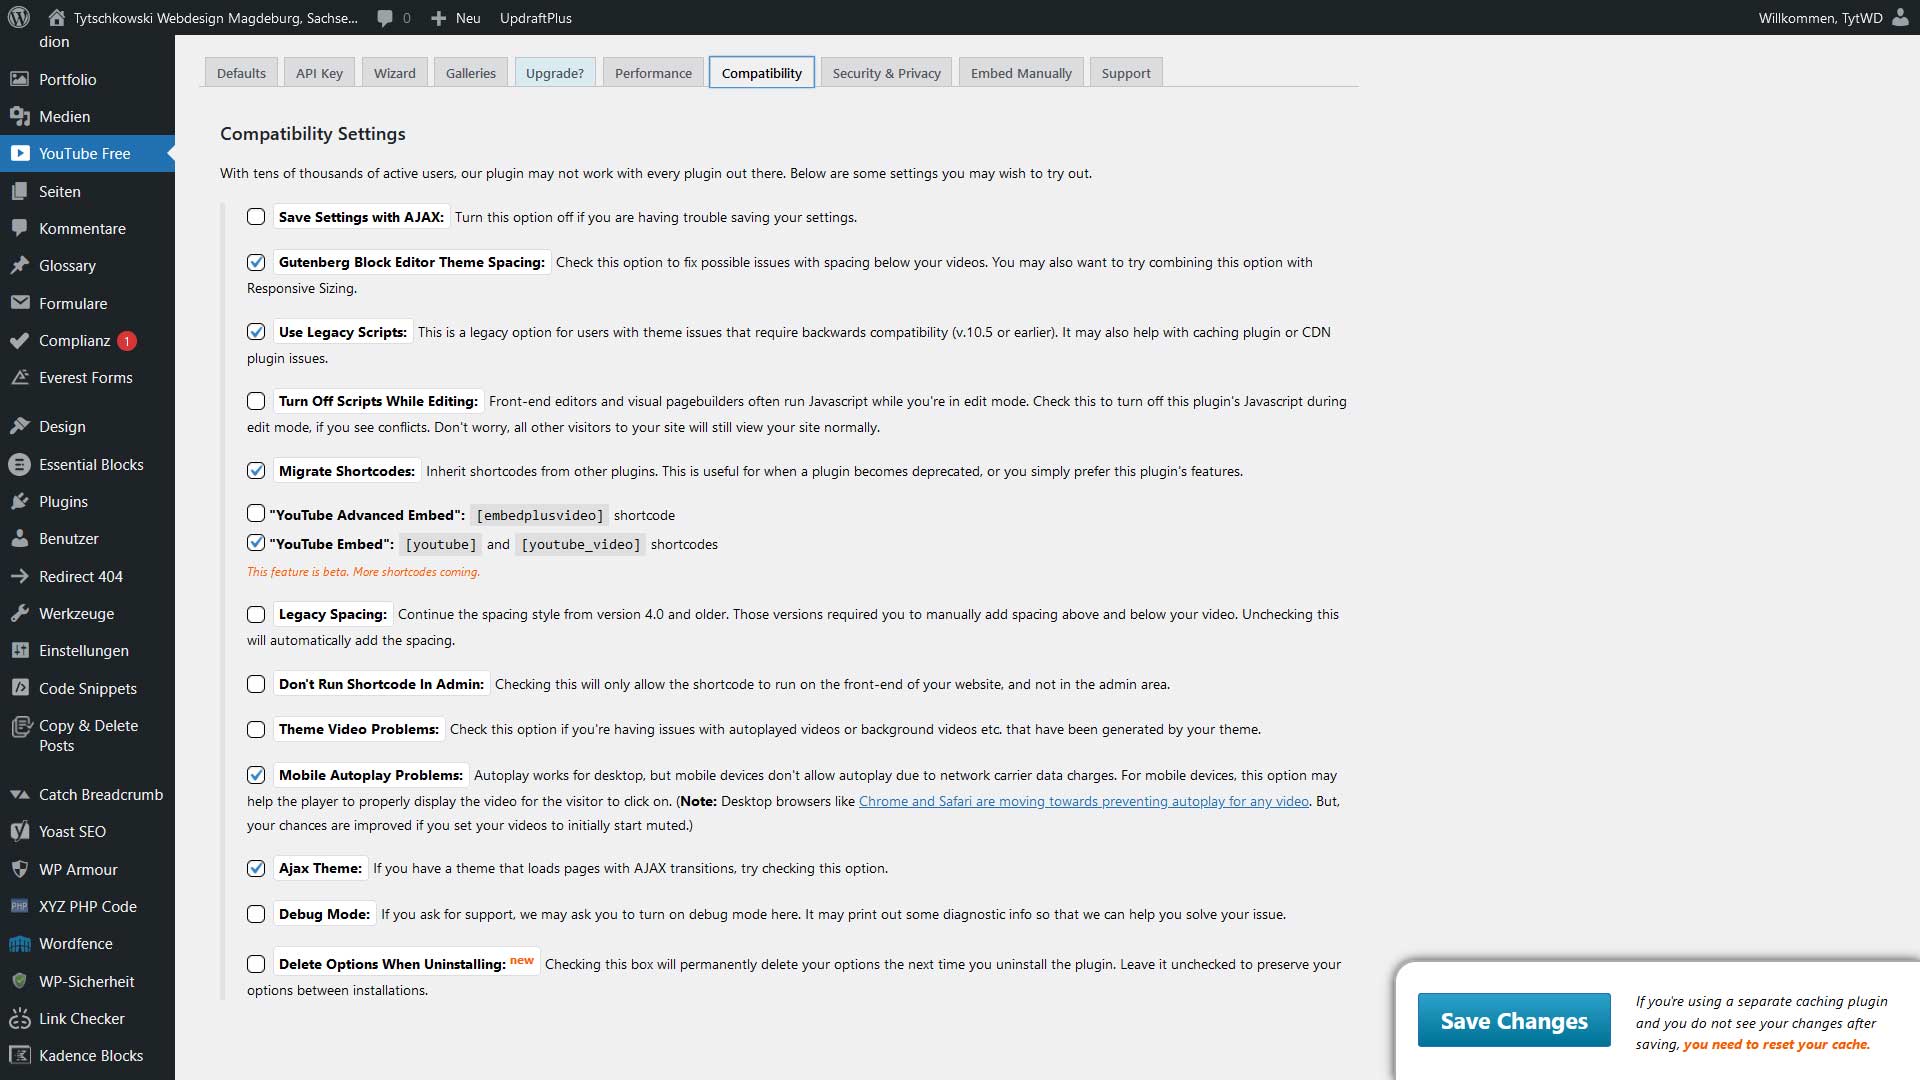Click the Glossary pin icon
Viewport: 1920px width, 1080px height.
pos(19,265)
